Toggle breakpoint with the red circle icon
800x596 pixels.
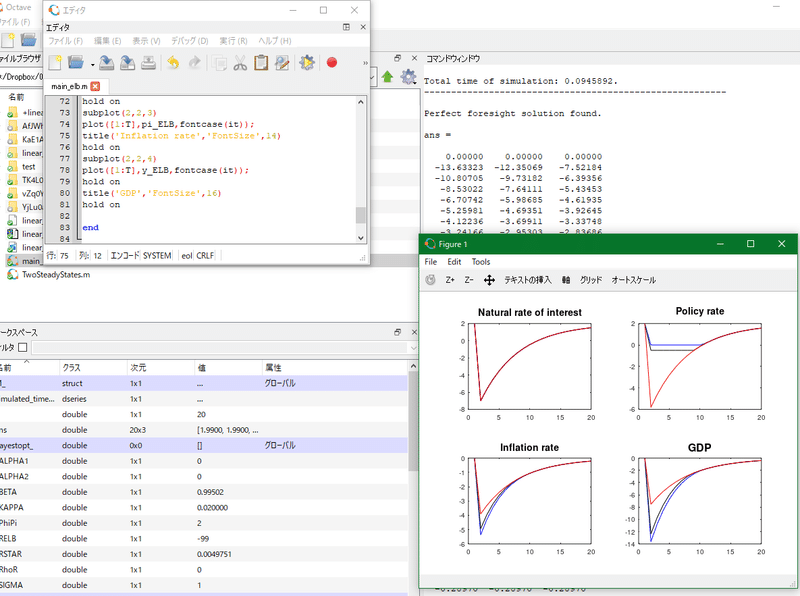click(332, 63)
